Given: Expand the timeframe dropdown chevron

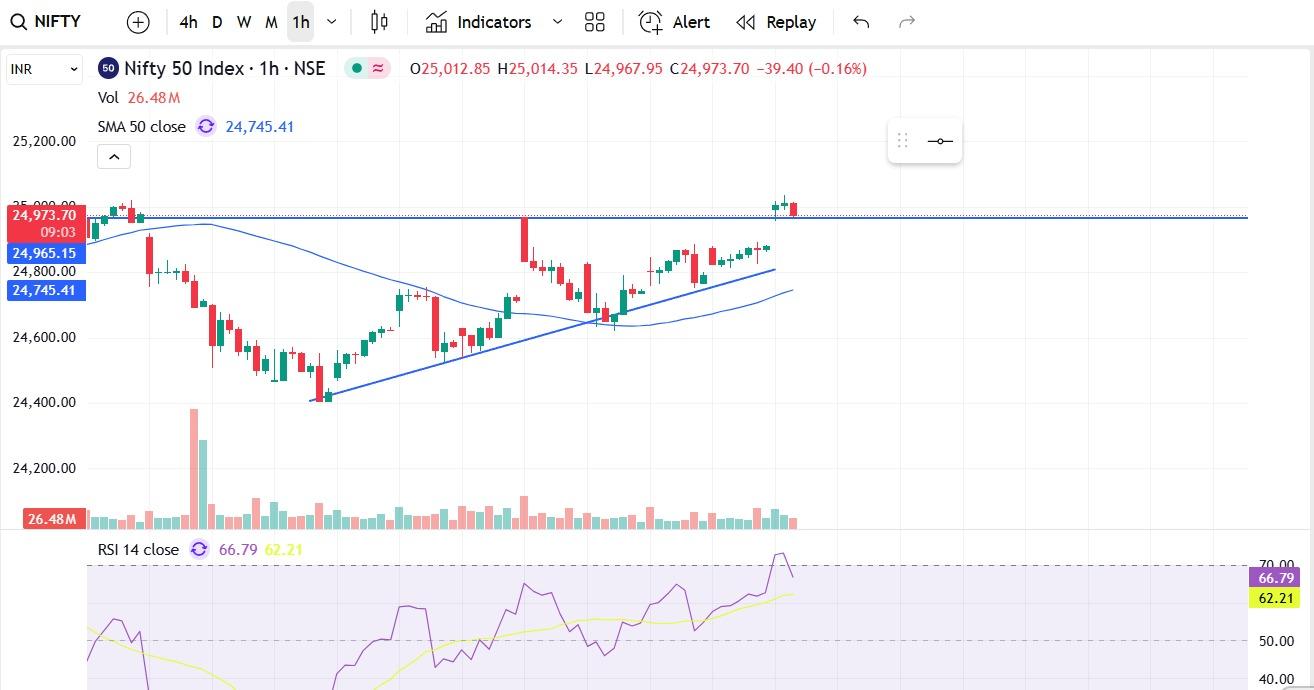Looking at the screenshot, I should (x=332, y=22).
